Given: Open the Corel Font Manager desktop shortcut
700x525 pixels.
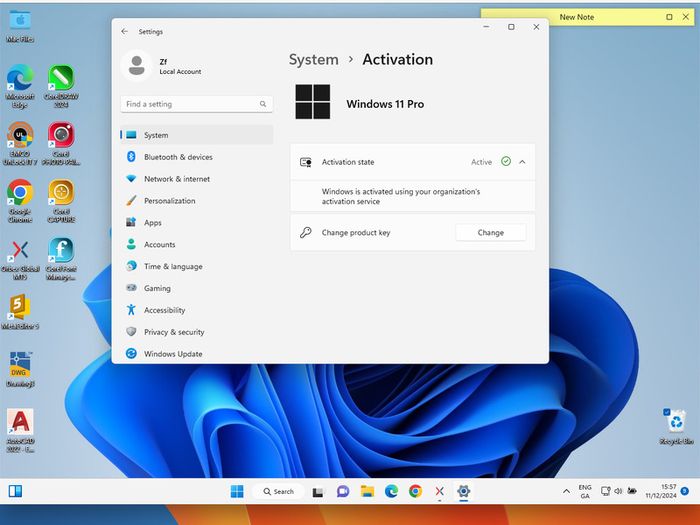Looking at the screenshot, I should (61, 259).
